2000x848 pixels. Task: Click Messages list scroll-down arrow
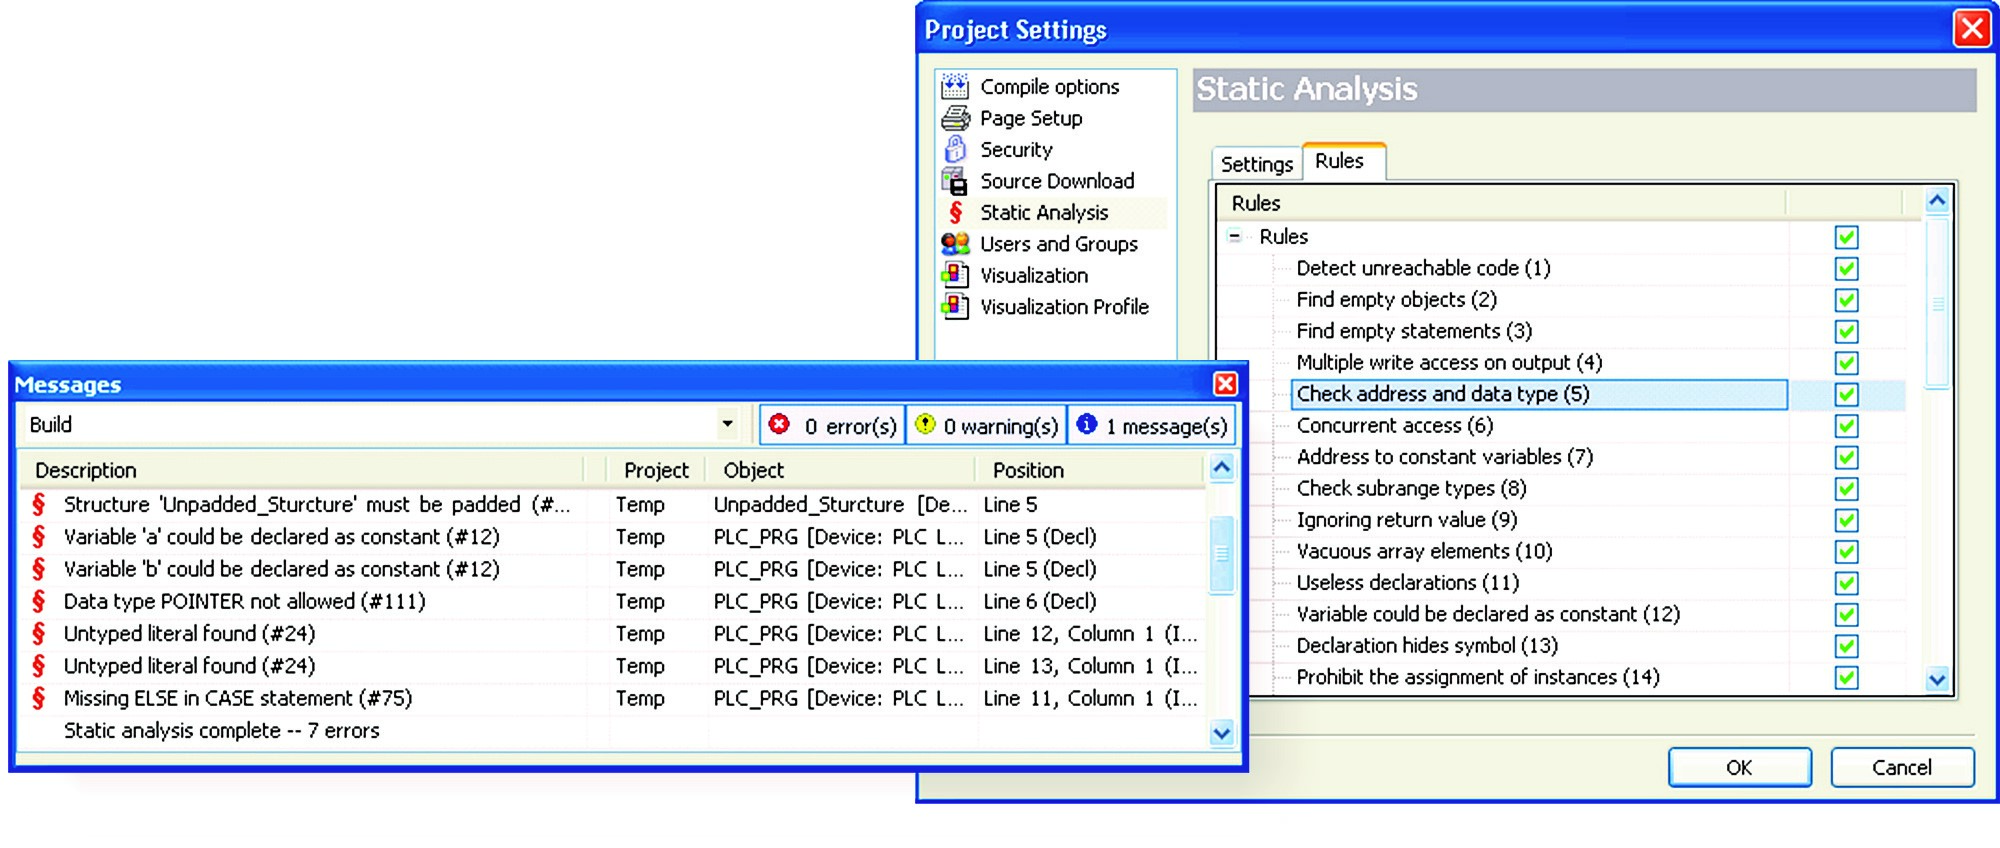coord(1221,733)
